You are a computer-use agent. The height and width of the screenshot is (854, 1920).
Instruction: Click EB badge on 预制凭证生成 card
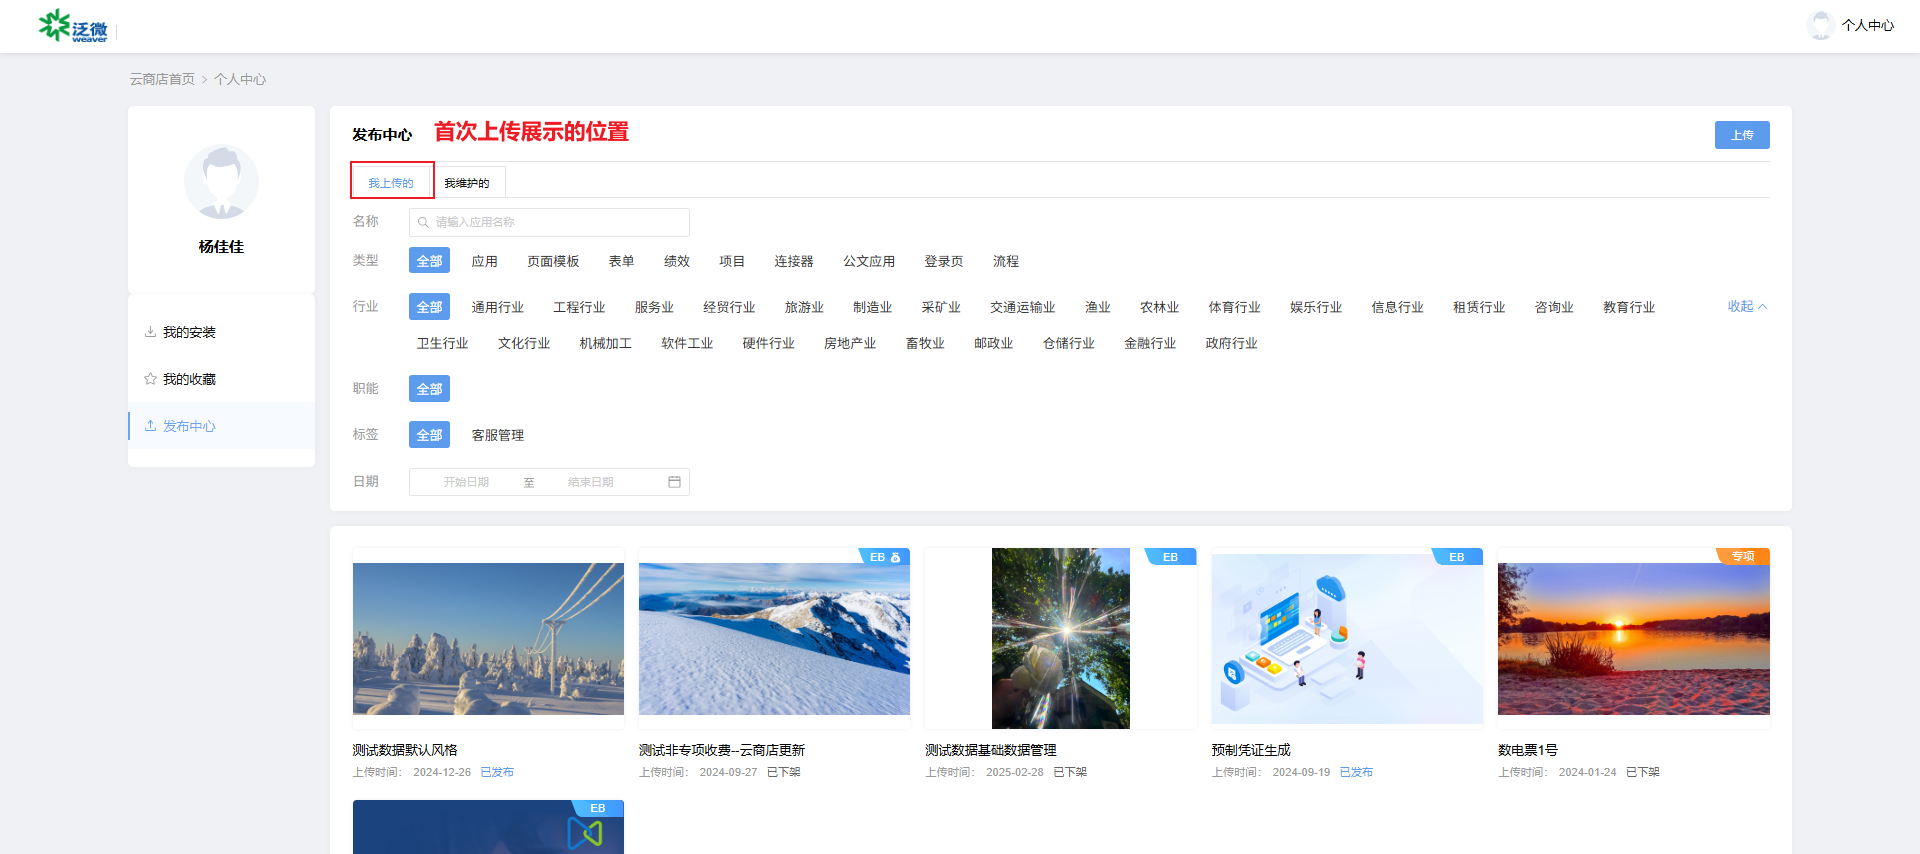tap(1456, 557)
